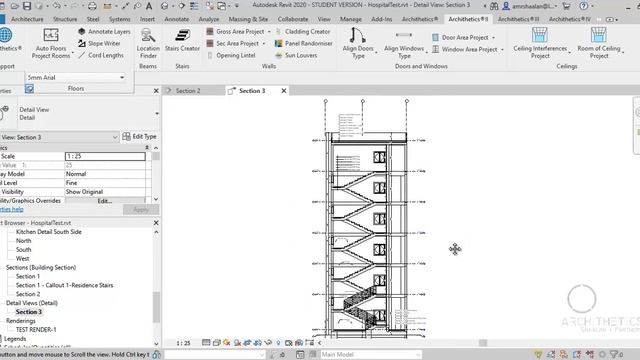This screenshot has width=640, height=360.
Task: Save the project with floppy icon
Action: (27, 6)
